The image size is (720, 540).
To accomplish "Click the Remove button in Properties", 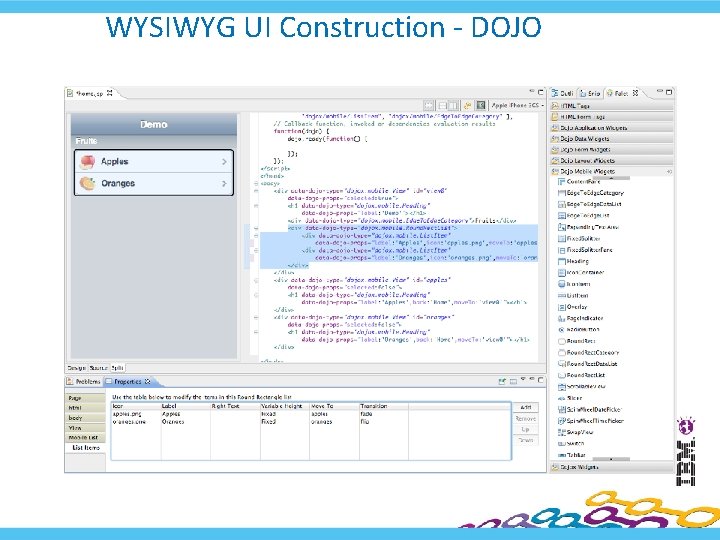I will tap(526, 419).
